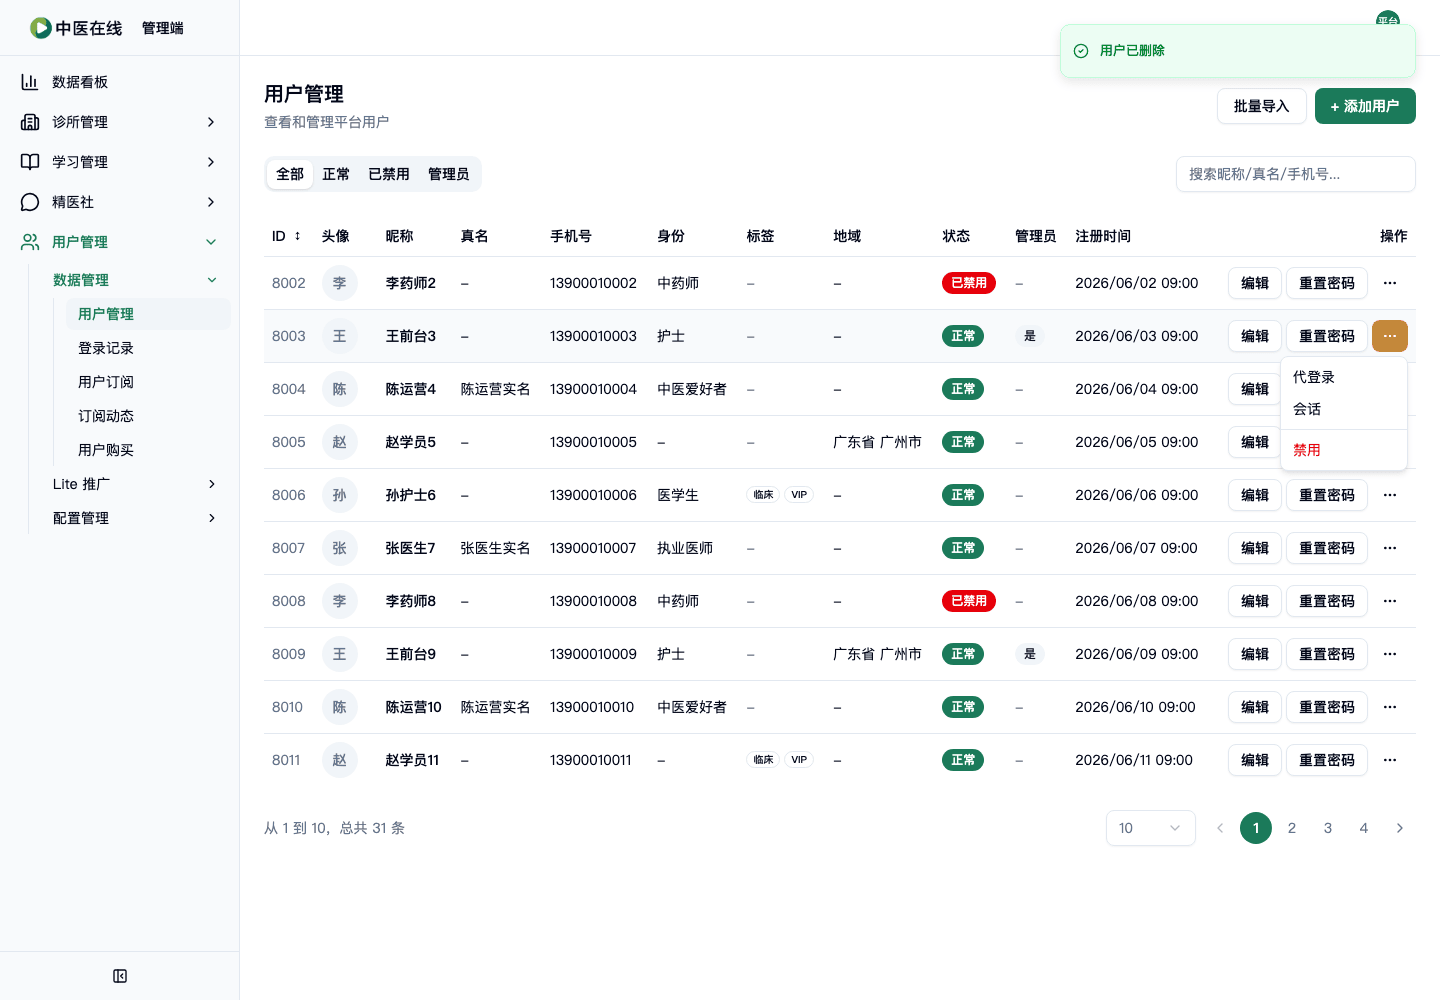
Task: Go to page 3
Action: [x=1328, y=828]
